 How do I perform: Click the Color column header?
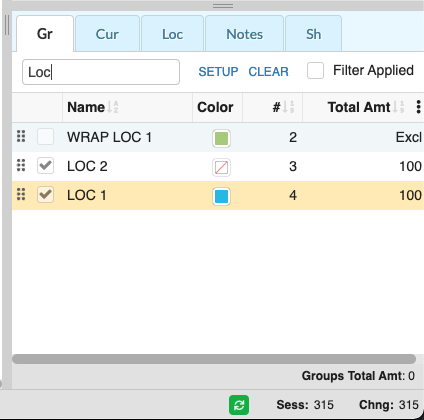pos(215,107)
